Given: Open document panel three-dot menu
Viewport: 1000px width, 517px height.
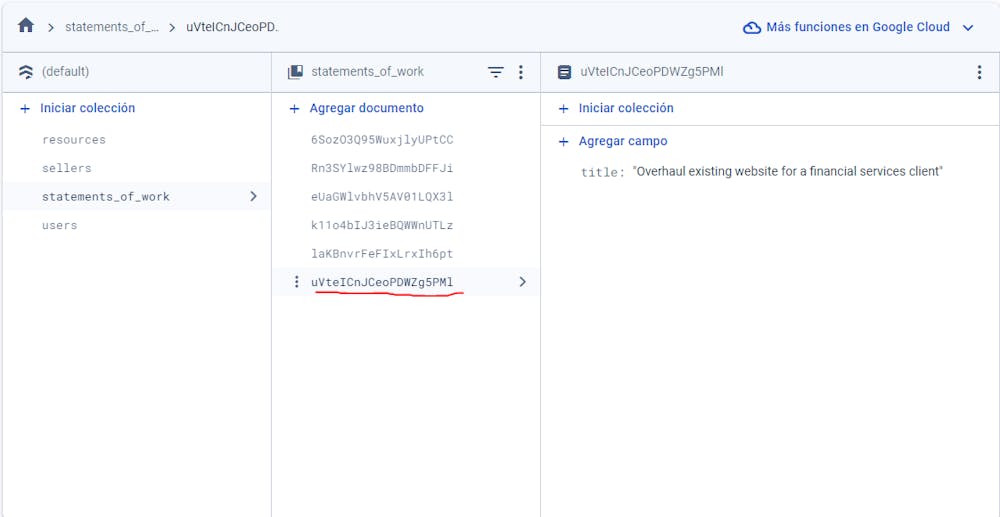Looking at the screenshot, I should (x=979, y=72).
